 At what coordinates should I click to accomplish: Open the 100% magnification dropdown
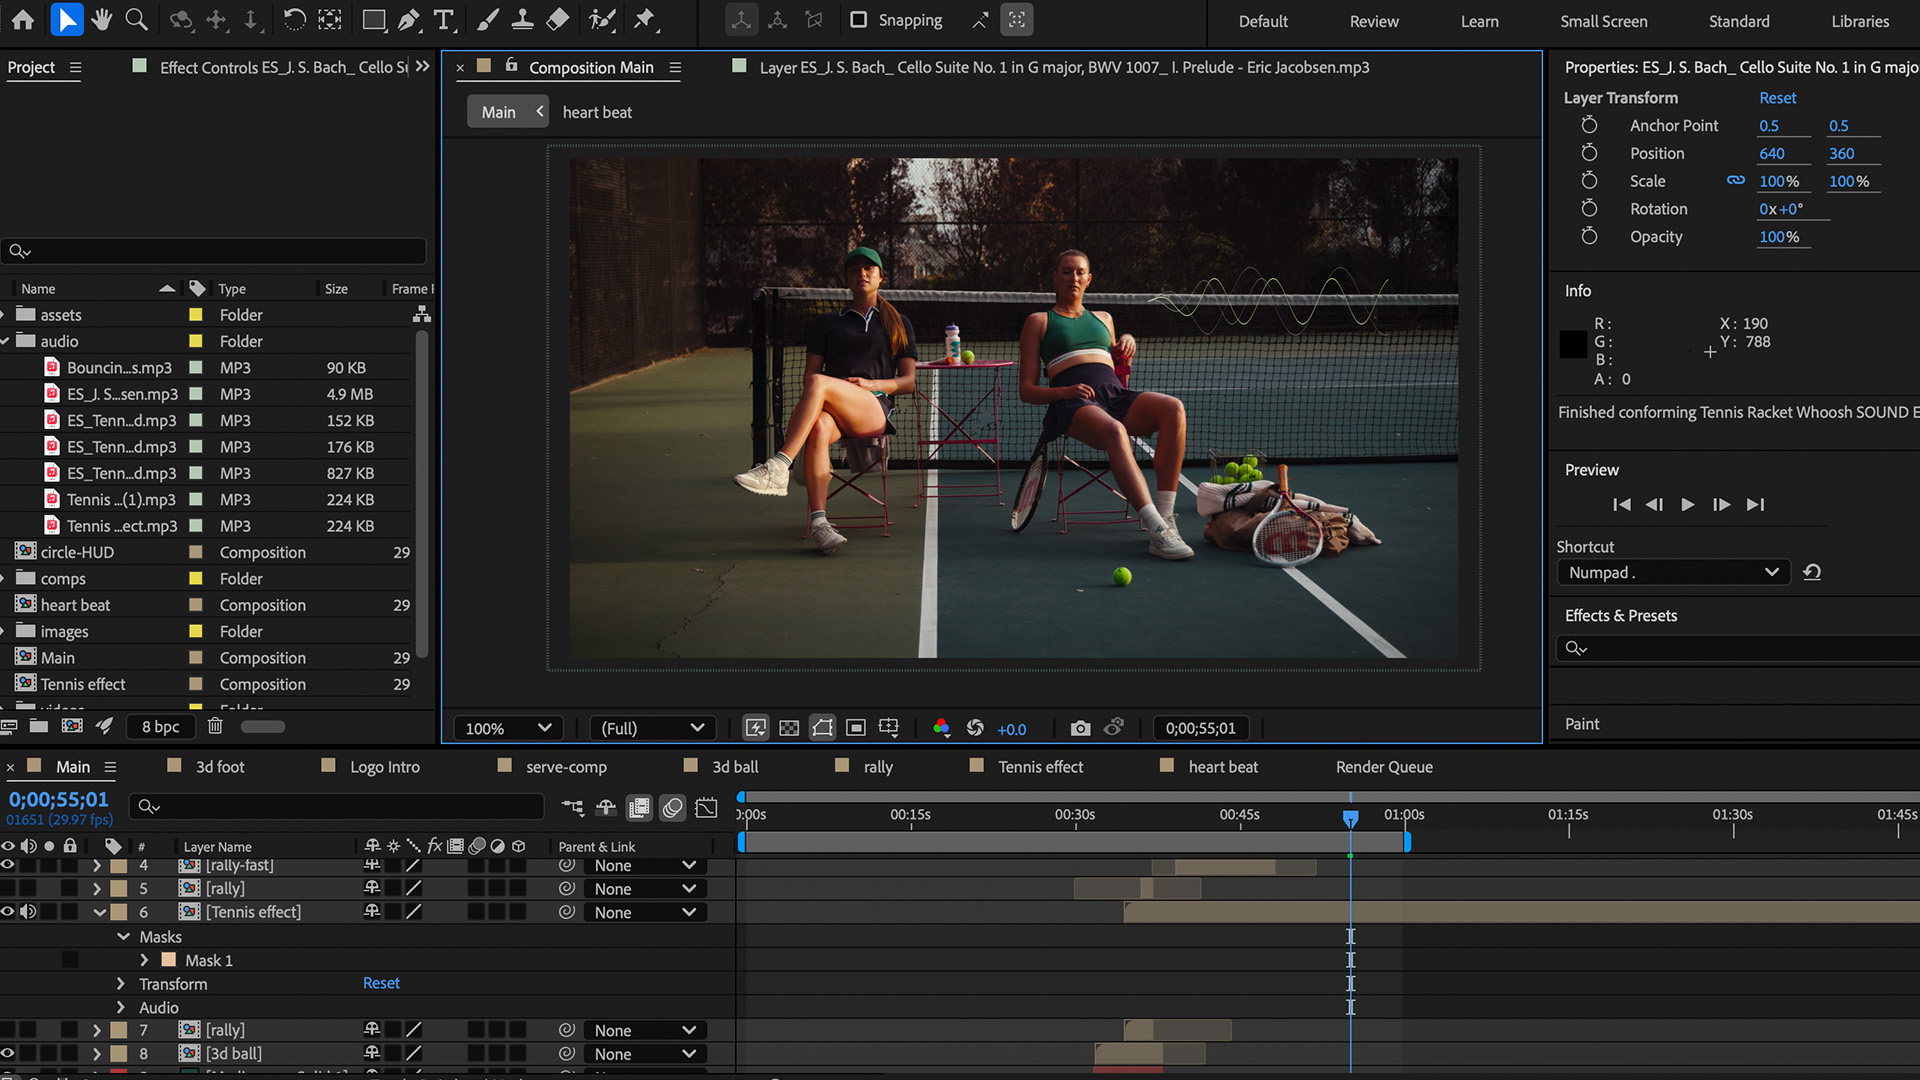[508, 728]
